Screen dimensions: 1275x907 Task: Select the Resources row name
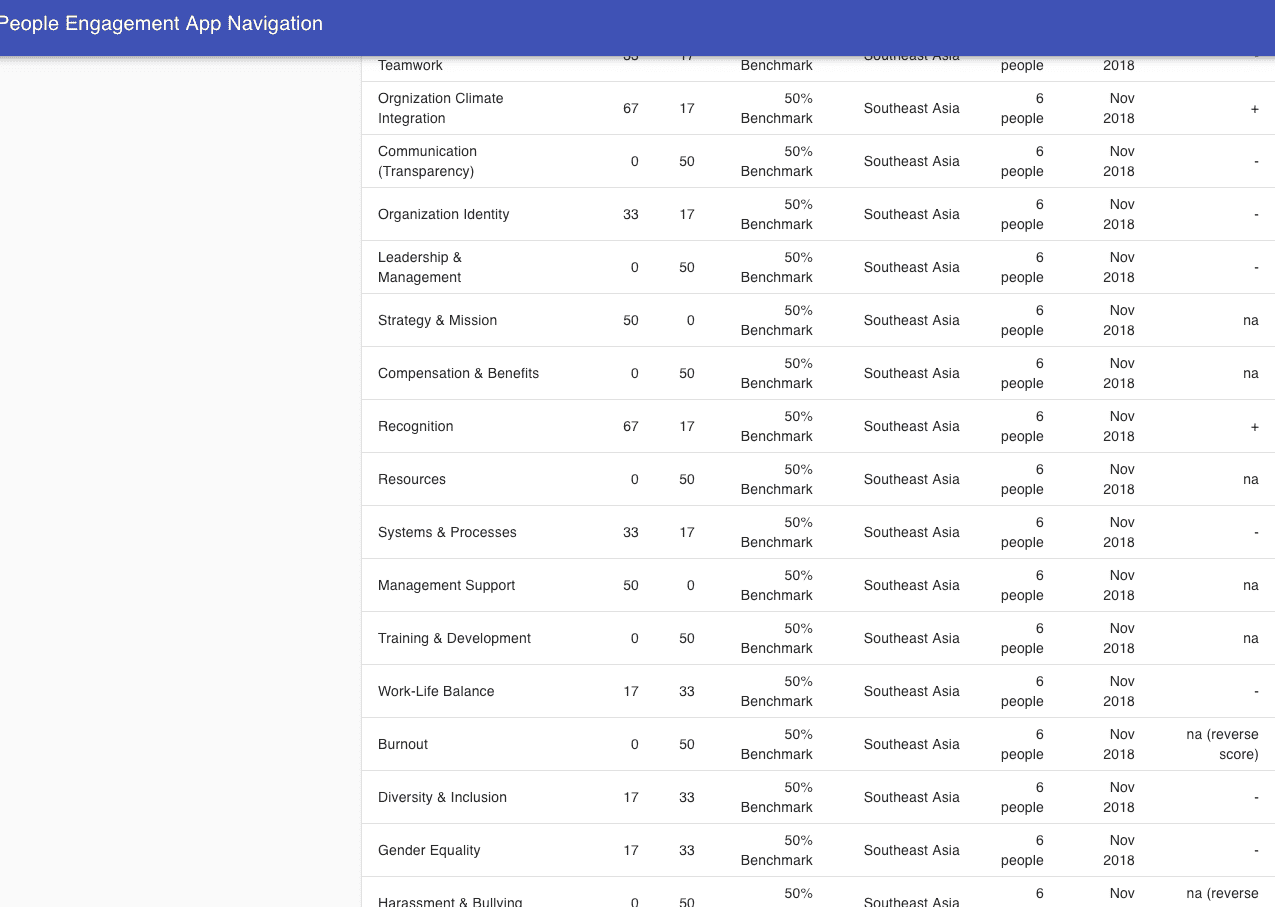[412, 479]
